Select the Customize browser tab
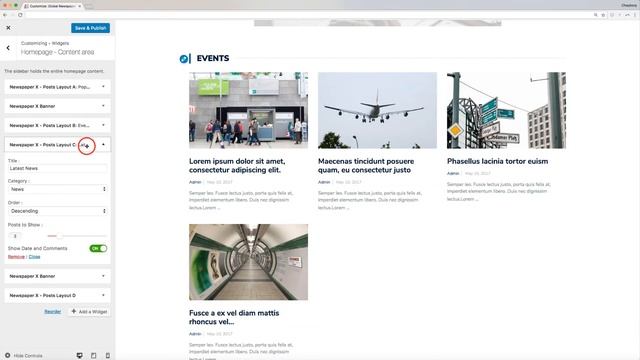The image size is (640, 360). click(52, 6)
